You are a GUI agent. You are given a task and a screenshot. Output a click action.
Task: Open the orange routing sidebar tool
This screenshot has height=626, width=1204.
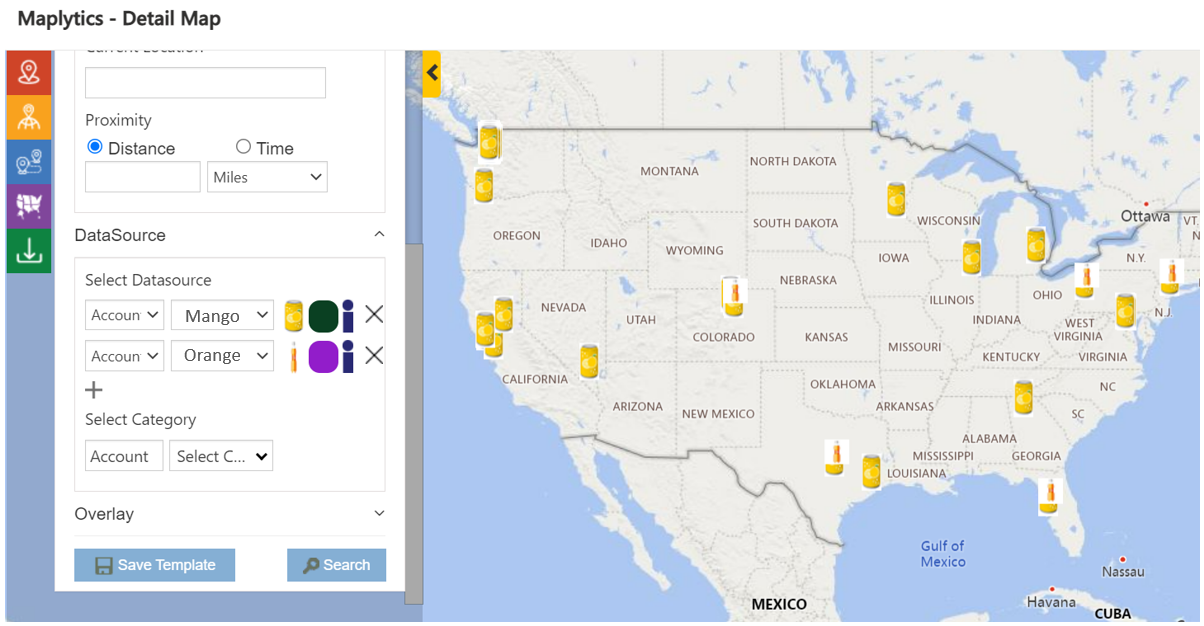(x=29, y=116)
